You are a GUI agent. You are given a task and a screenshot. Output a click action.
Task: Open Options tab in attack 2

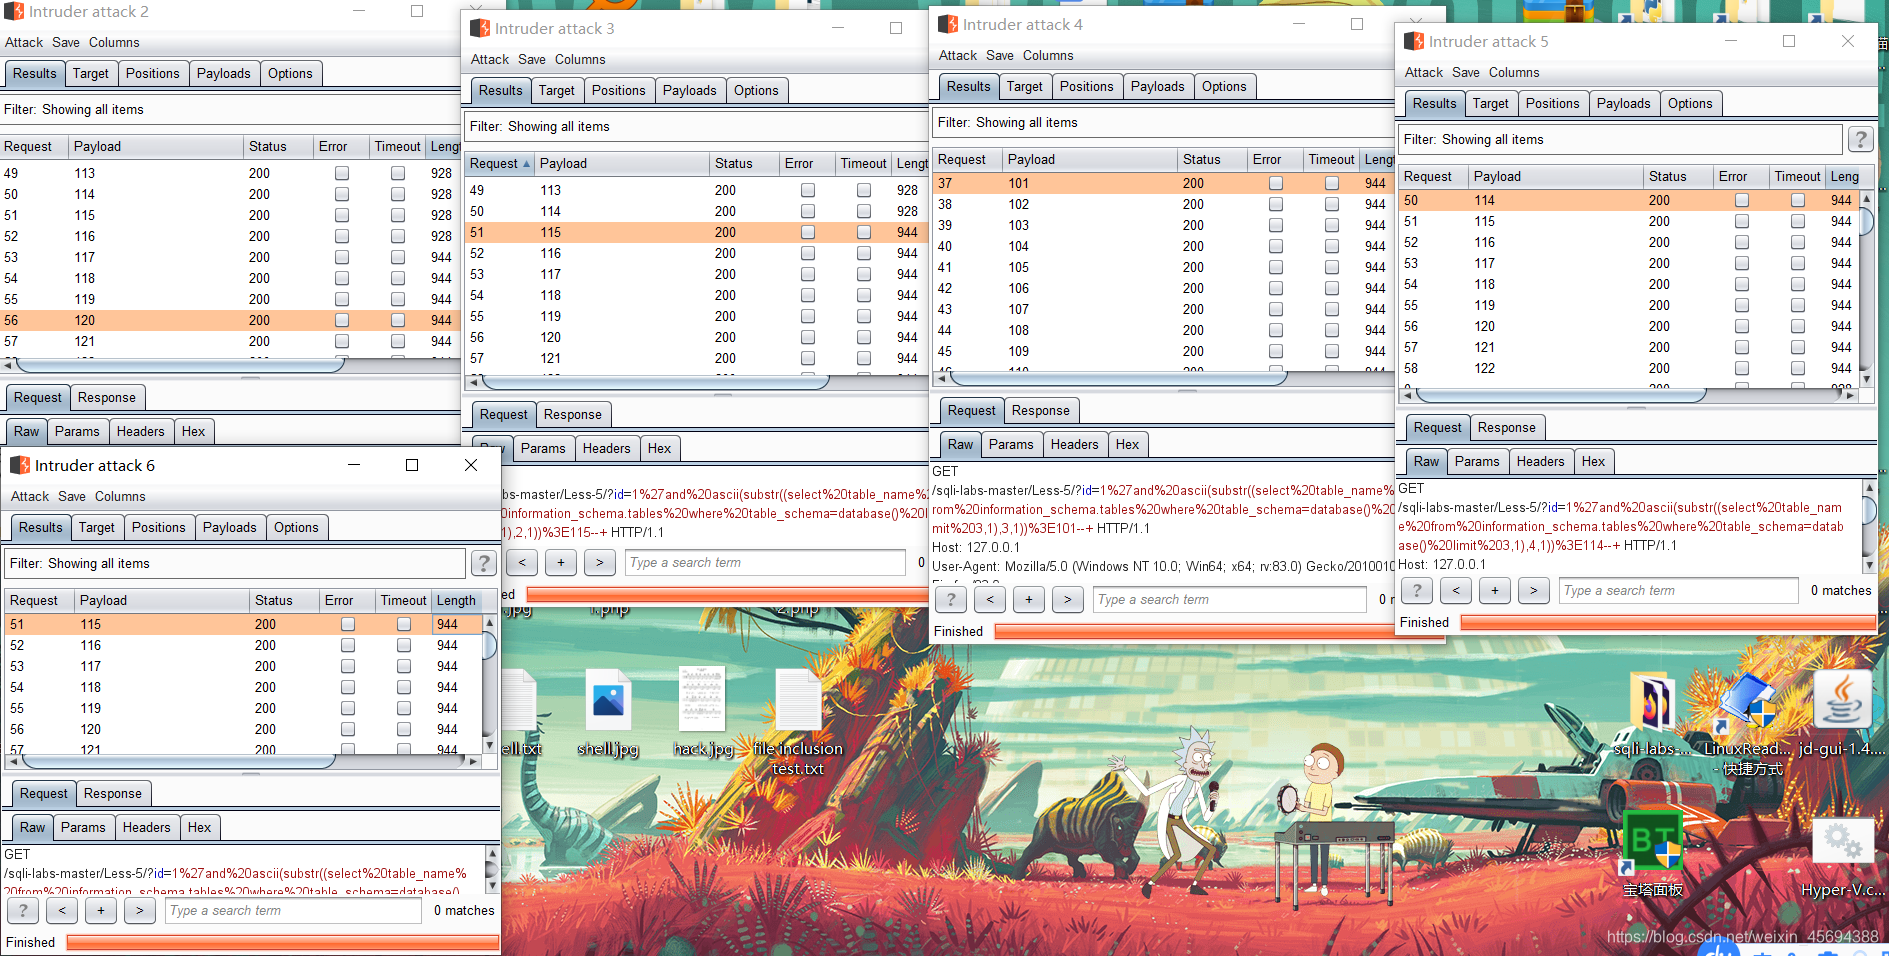click(x=290, y=73)
